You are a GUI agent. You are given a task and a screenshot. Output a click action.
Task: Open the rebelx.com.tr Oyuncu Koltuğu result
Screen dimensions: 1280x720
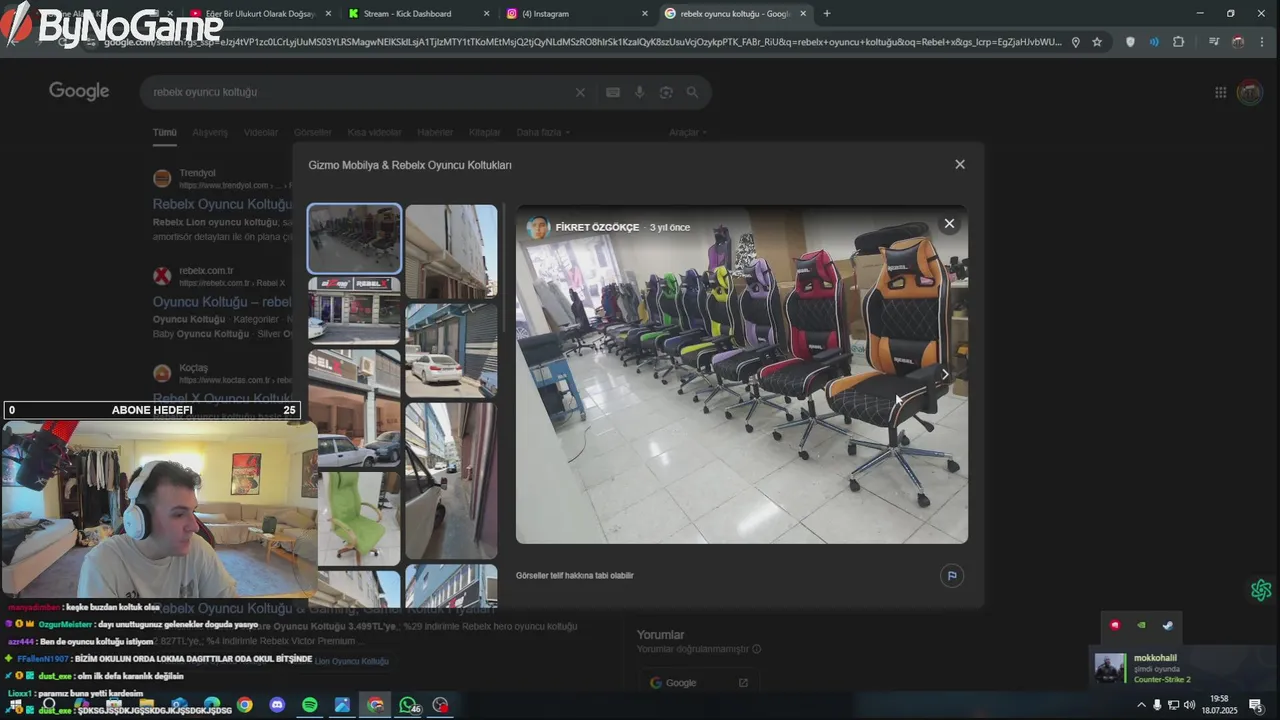click(222, 302)
